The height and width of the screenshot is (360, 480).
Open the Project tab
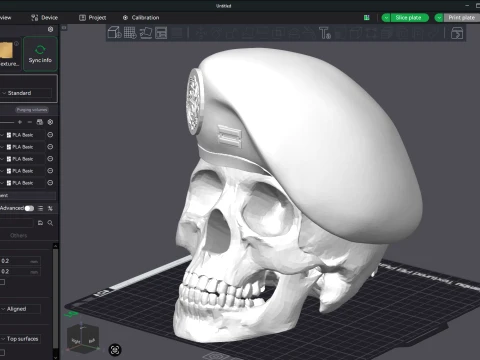pos(93,18)
